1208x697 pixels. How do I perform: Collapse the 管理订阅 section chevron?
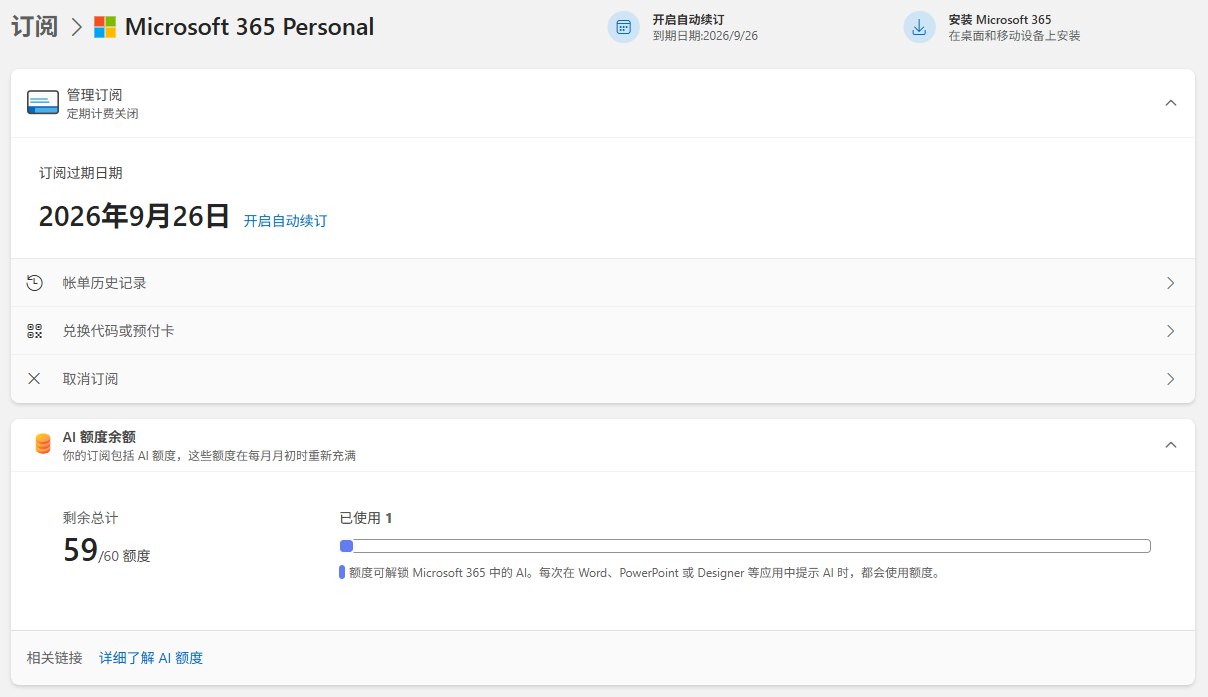[x=1171, y=103]
